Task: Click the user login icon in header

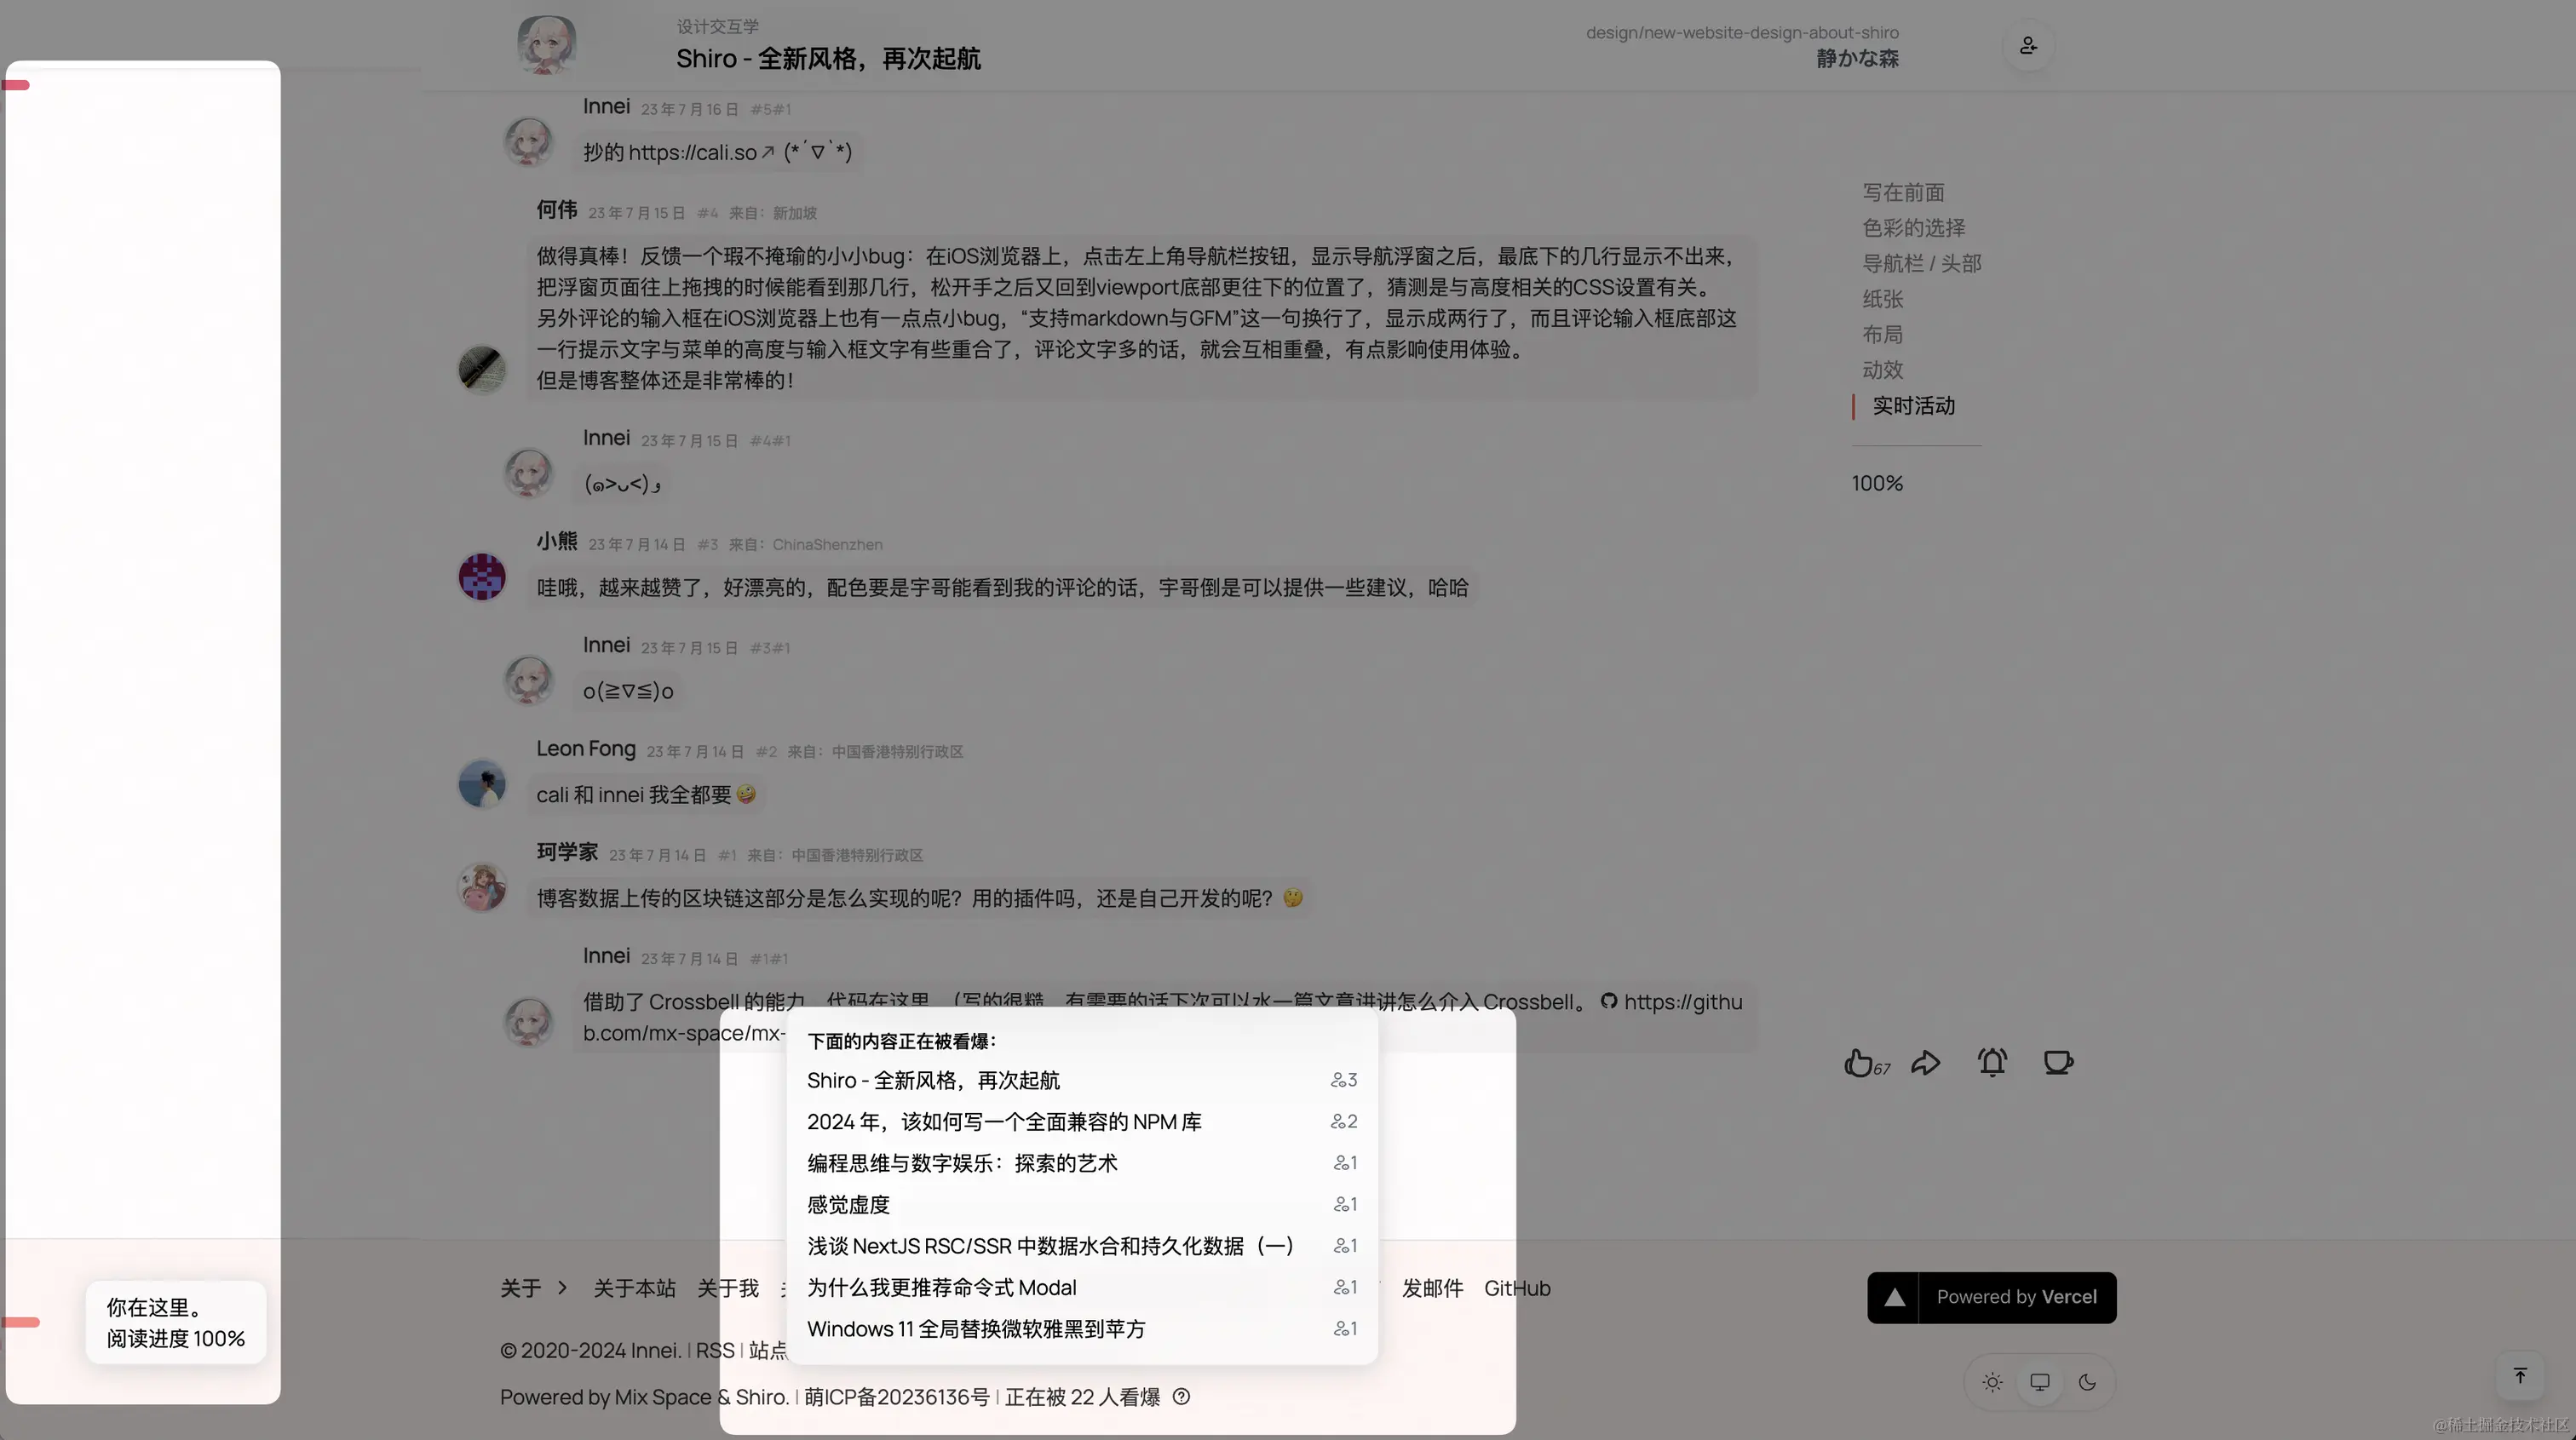Action: pyautogui.click(x=2028, y=45)
